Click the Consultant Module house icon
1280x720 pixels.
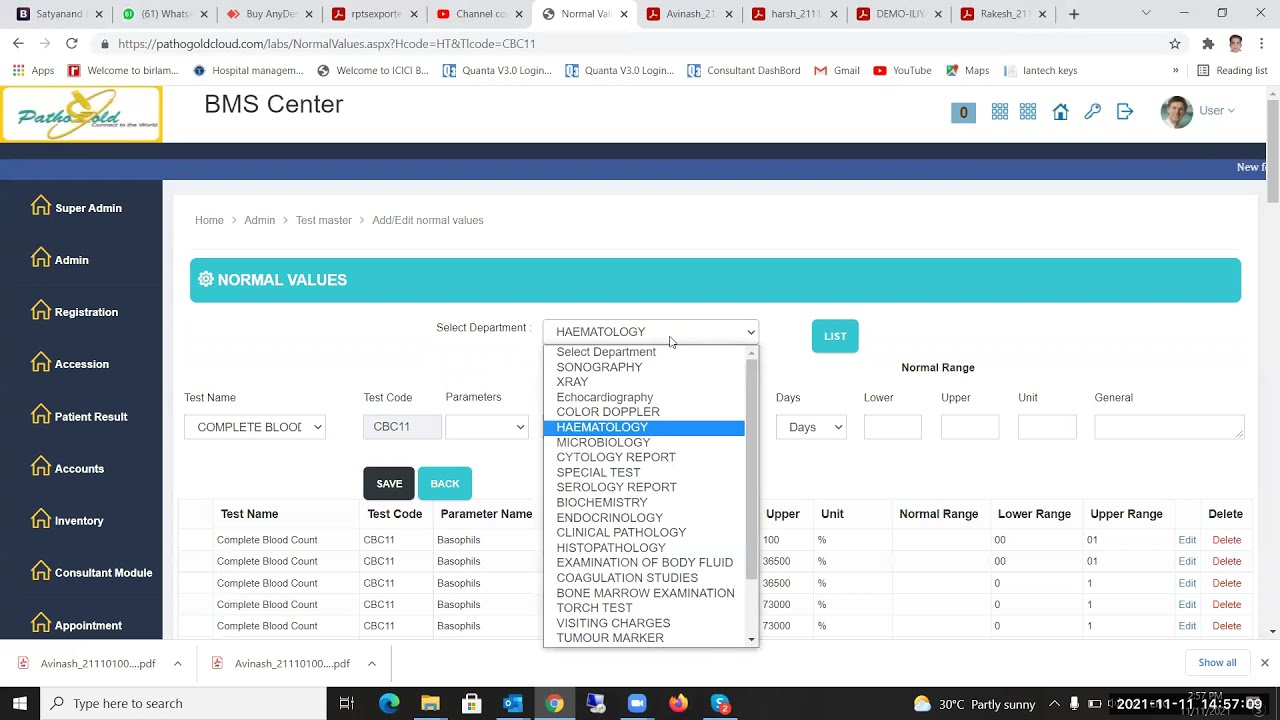coord(40,571)
